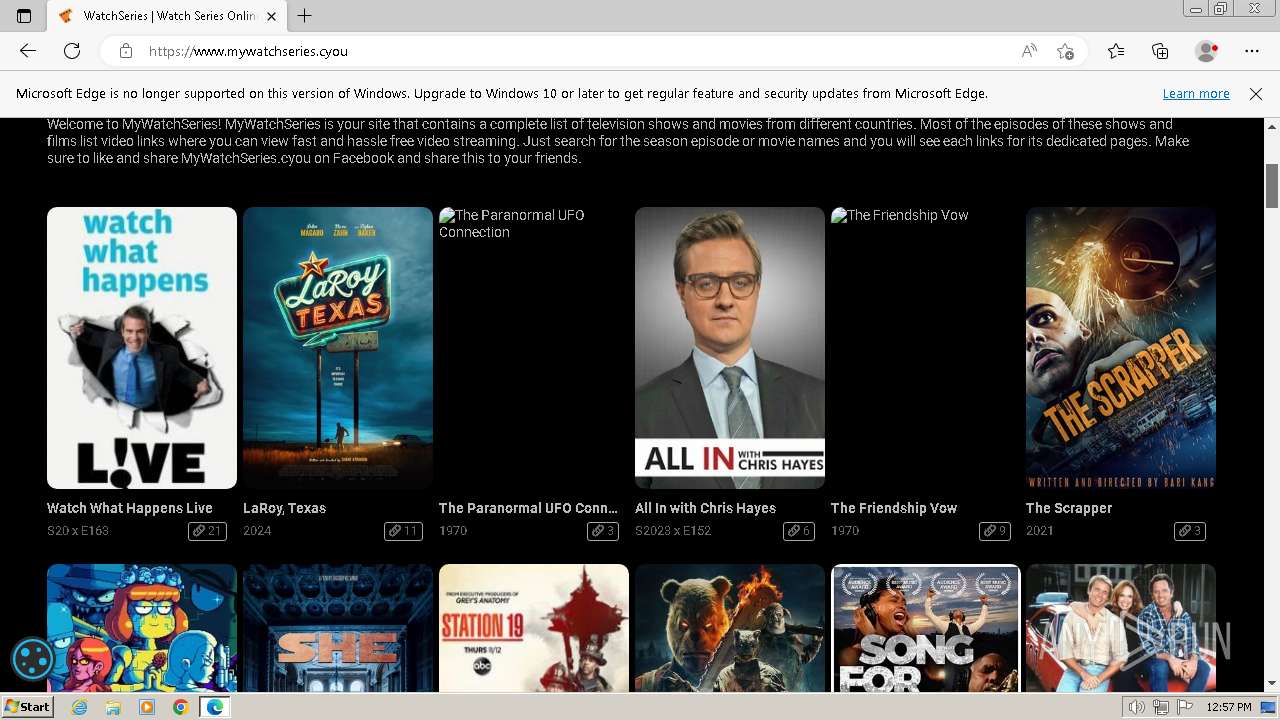The height and width of the screenshot is (720, 1280).
Task: Open the media player taskbar icon
Action: click(147, 707)
